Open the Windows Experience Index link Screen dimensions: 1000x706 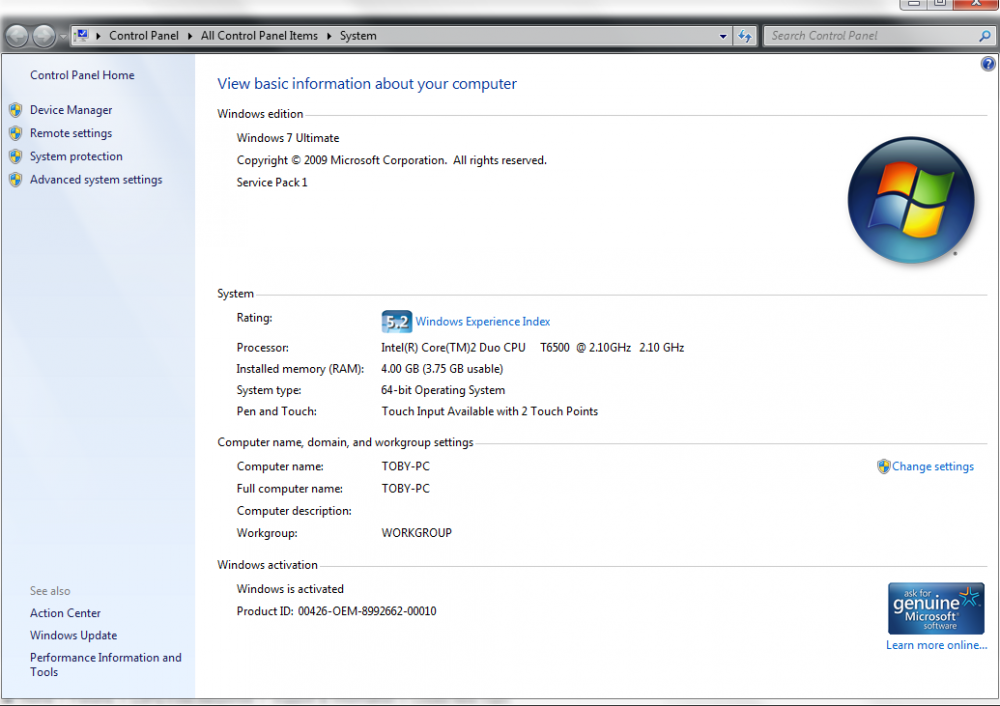pos(482,321)
